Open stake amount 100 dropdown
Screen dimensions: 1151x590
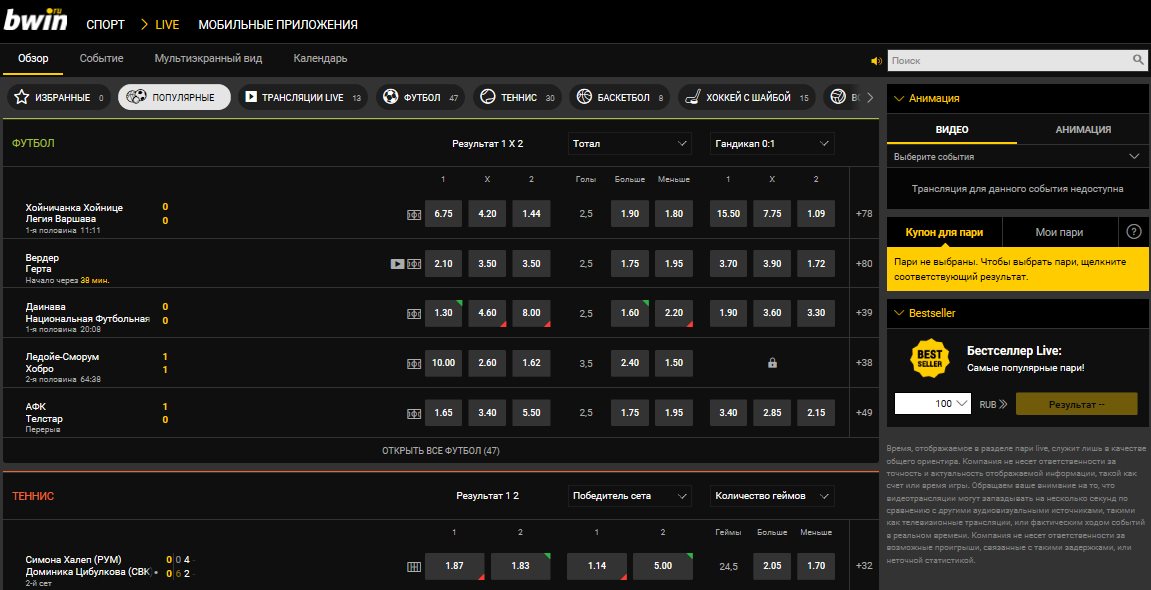pos(933,404)
